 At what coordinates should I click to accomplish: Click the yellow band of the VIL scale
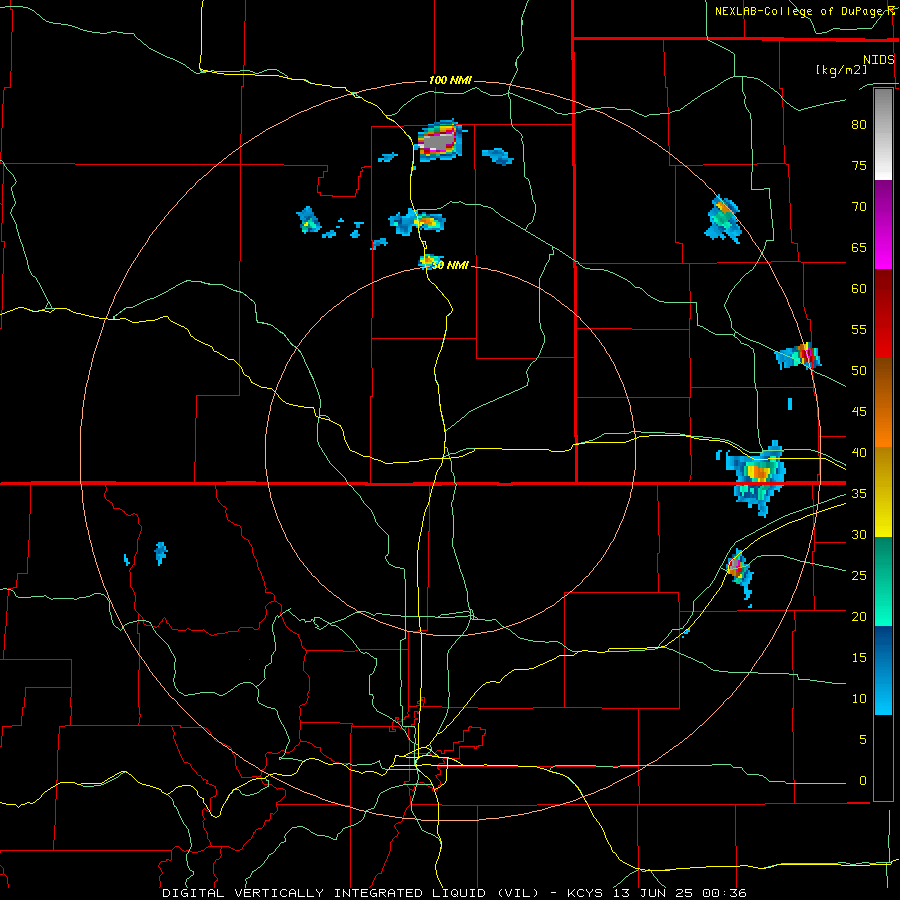tap(883, 492)
